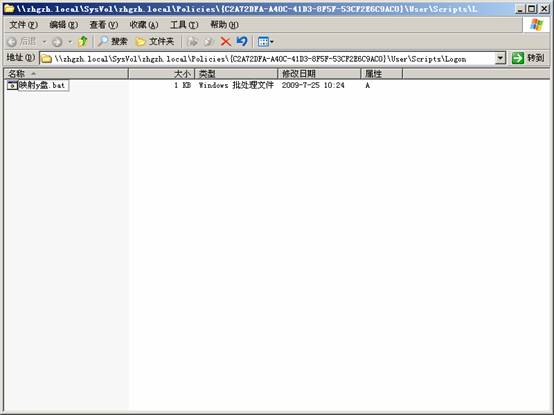
Task: Click the Up folder arrow icon
Action: click(x=83, y=42)
